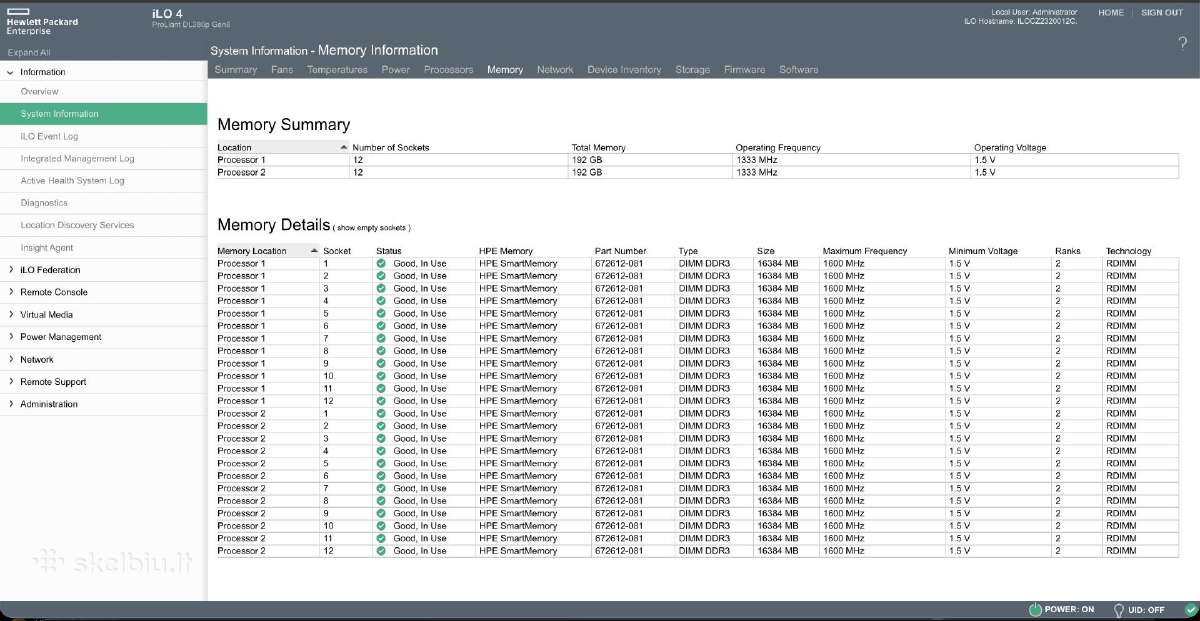Sort Memory Summary by Location arrow
Screen dimensions: 1200x621
pos(343,147)
